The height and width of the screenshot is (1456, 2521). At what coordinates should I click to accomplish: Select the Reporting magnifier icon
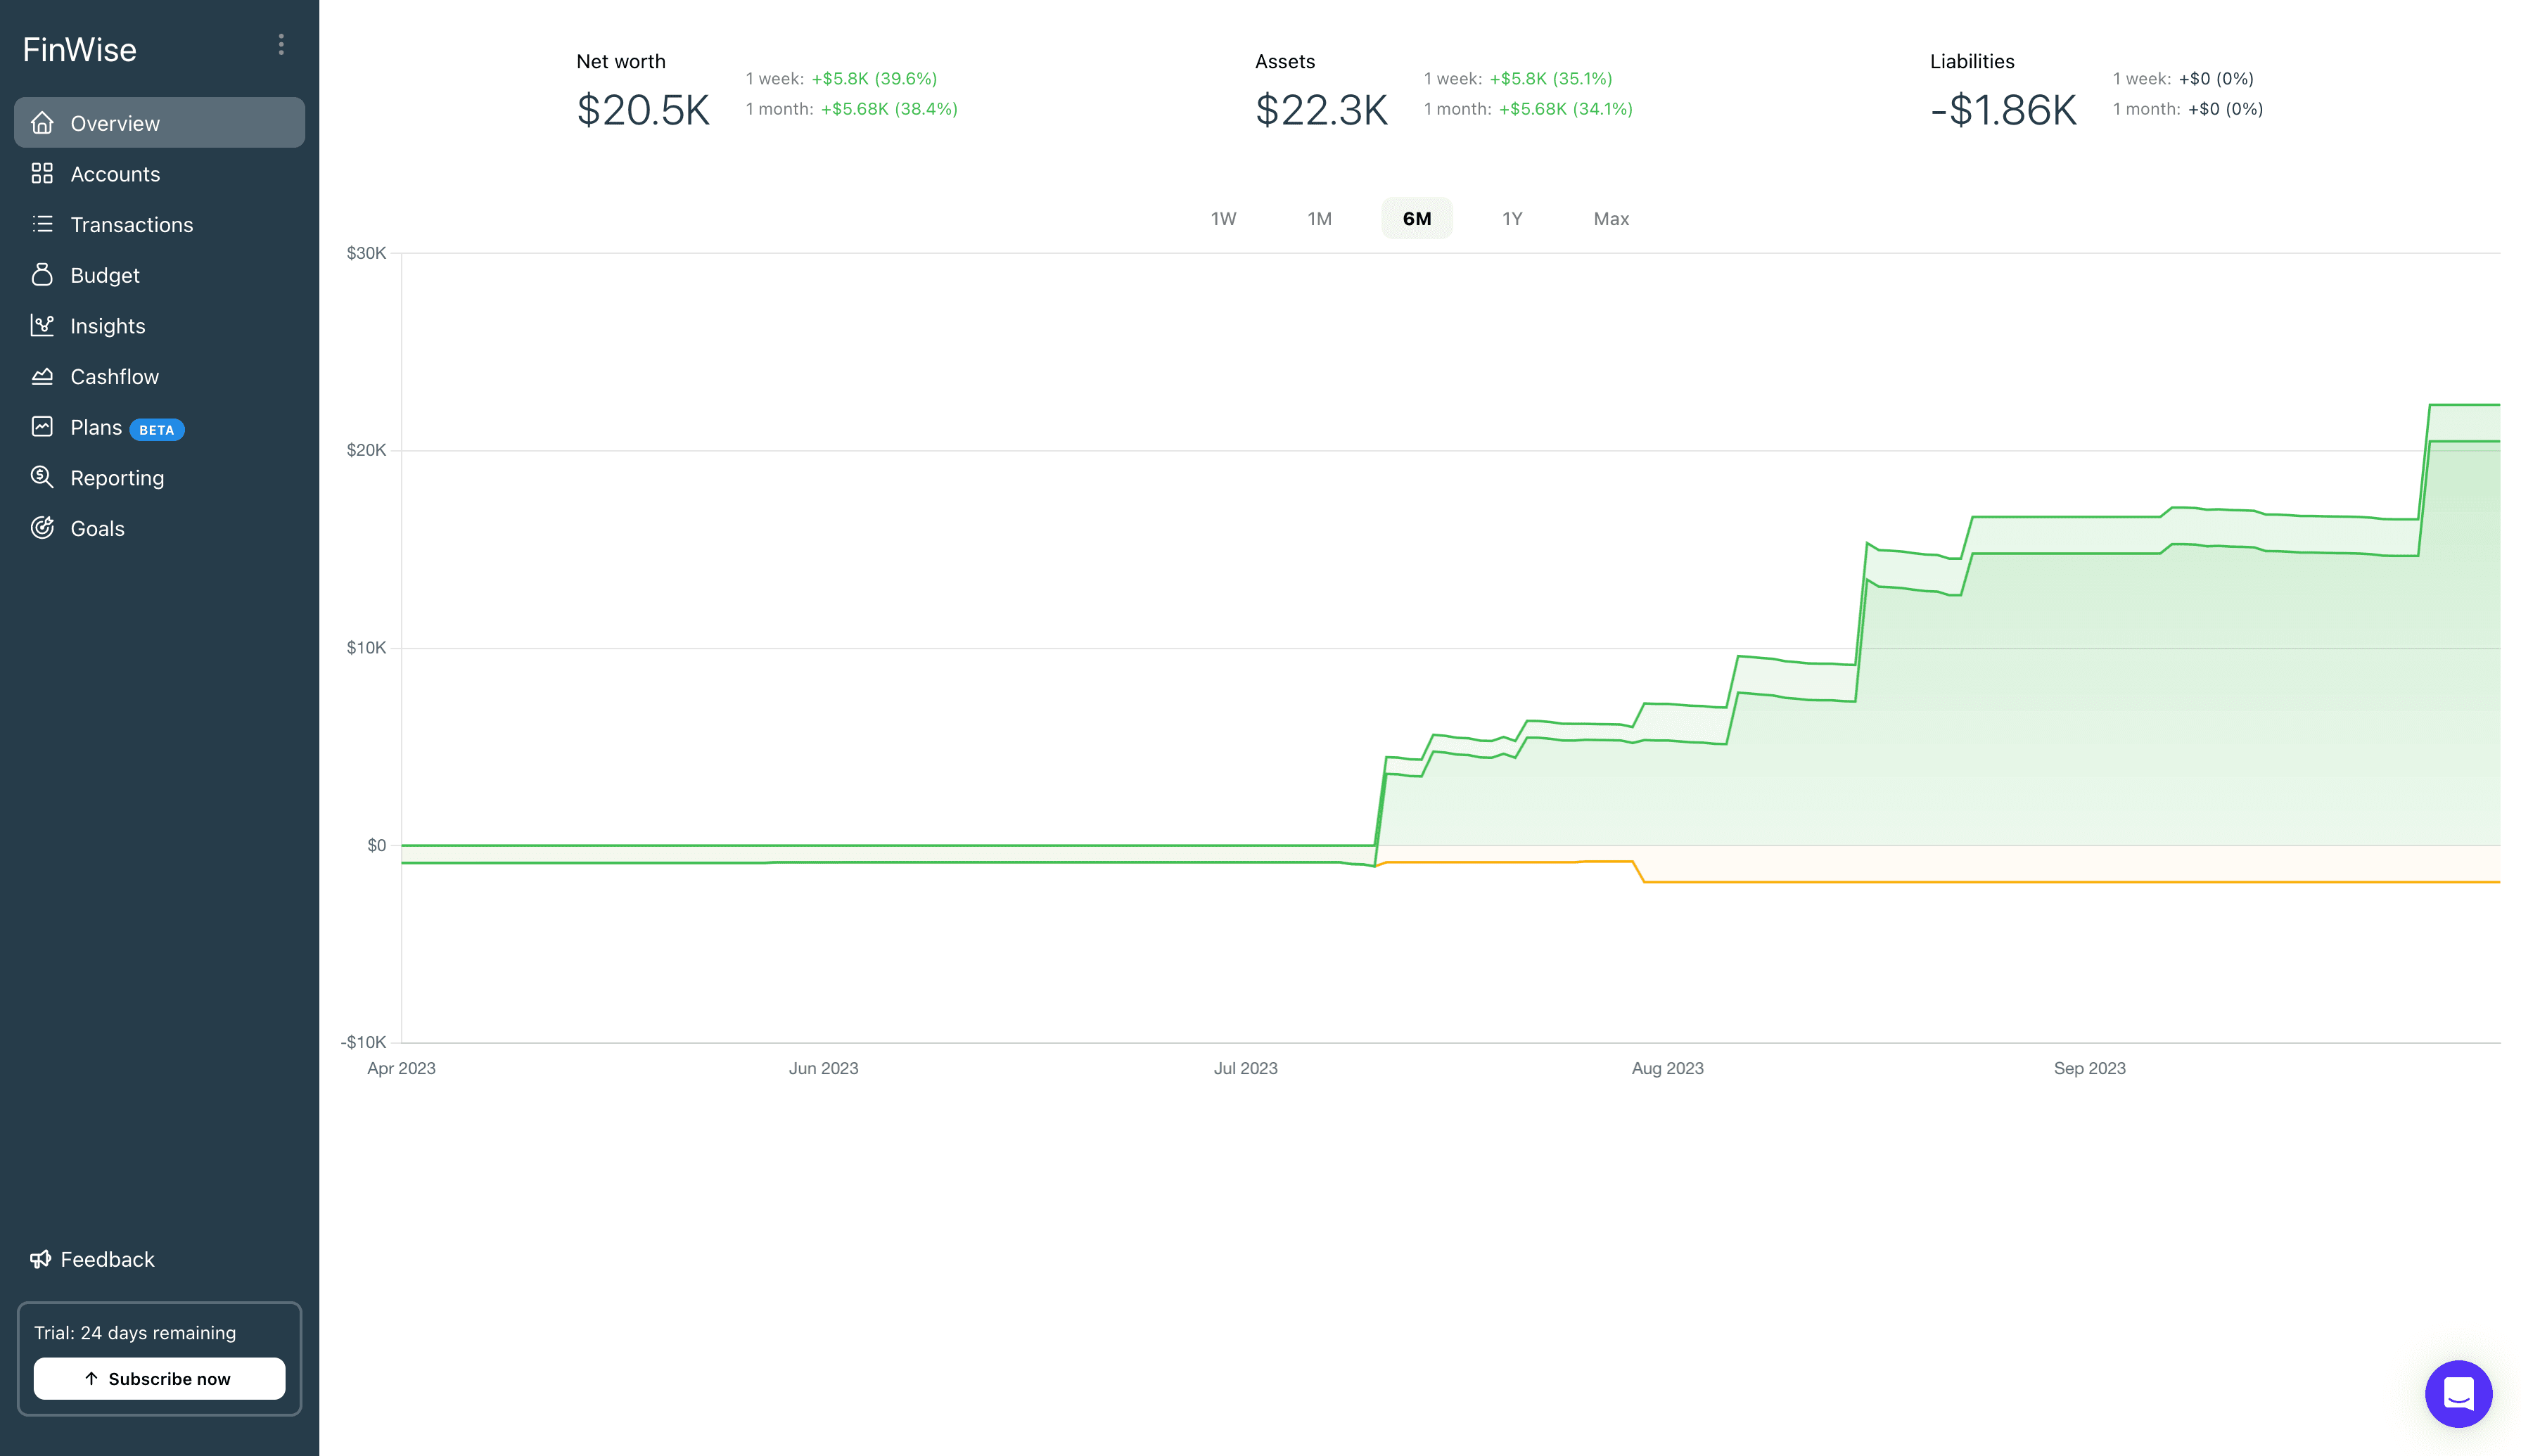42,477
